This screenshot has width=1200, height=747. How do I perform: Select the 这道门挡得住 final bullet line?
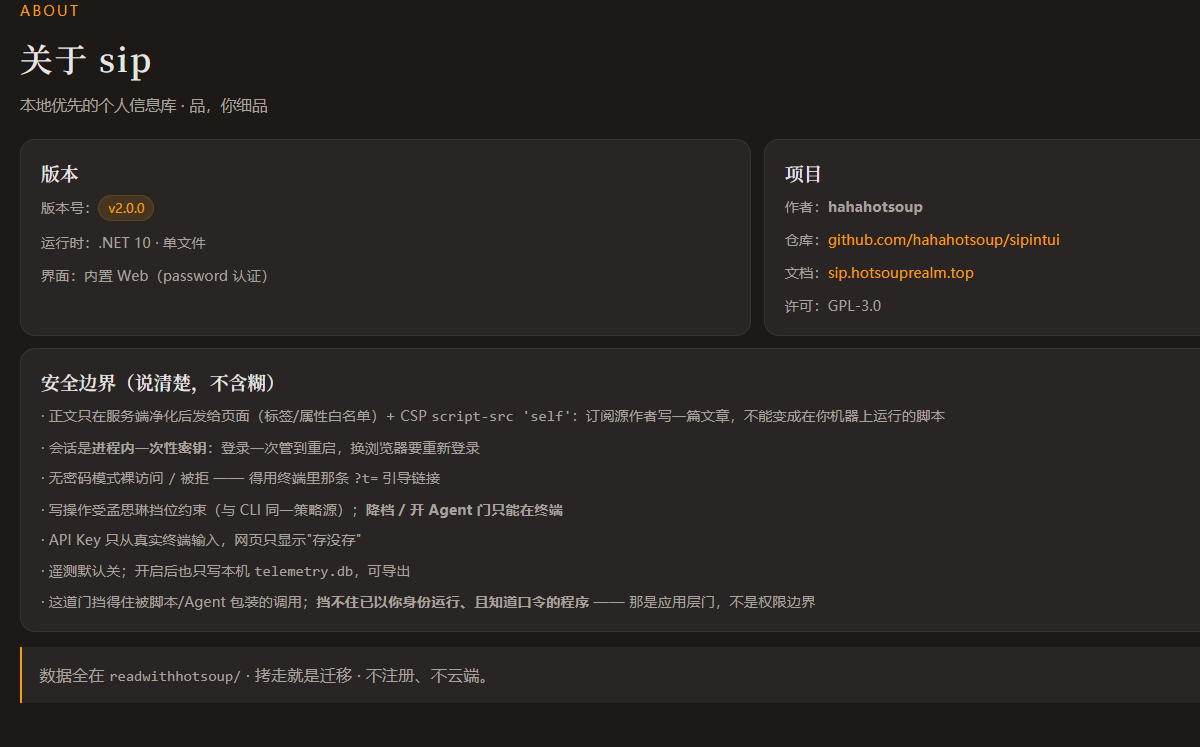(x=428, y=602)
